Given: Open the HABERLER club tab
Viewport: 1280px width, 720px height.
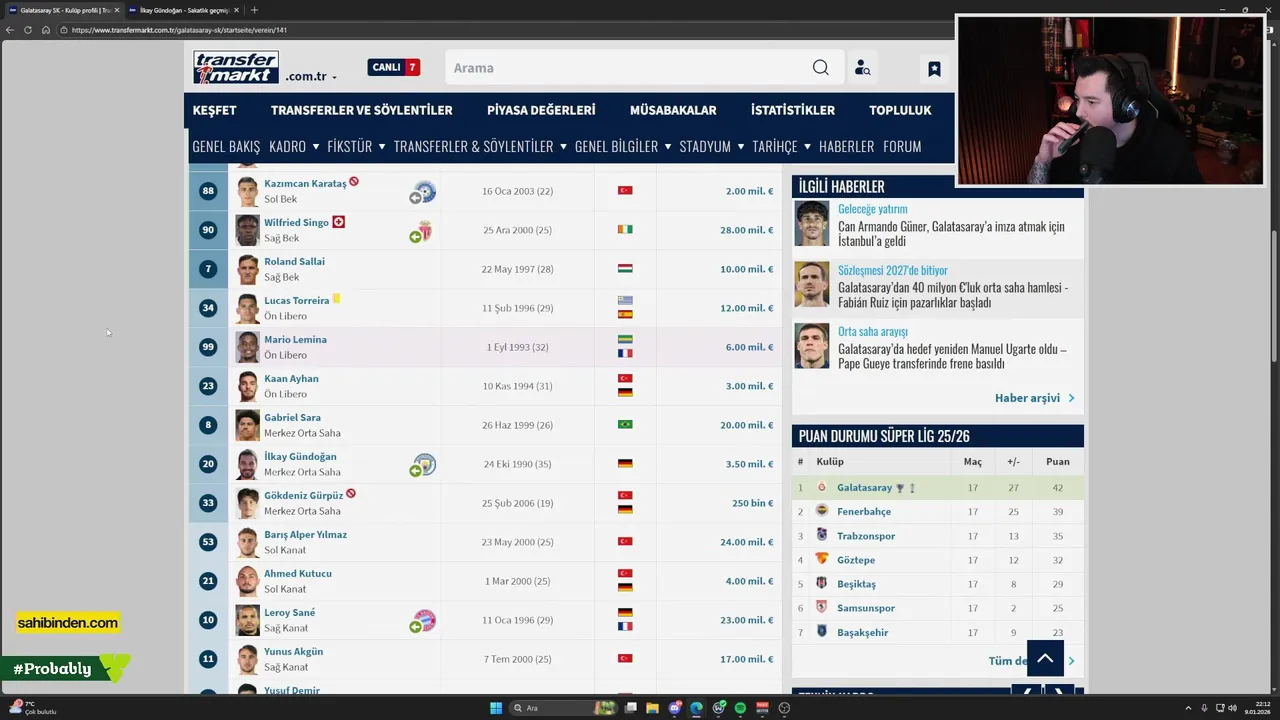Looking at the screenshot, I should [846, 146].
